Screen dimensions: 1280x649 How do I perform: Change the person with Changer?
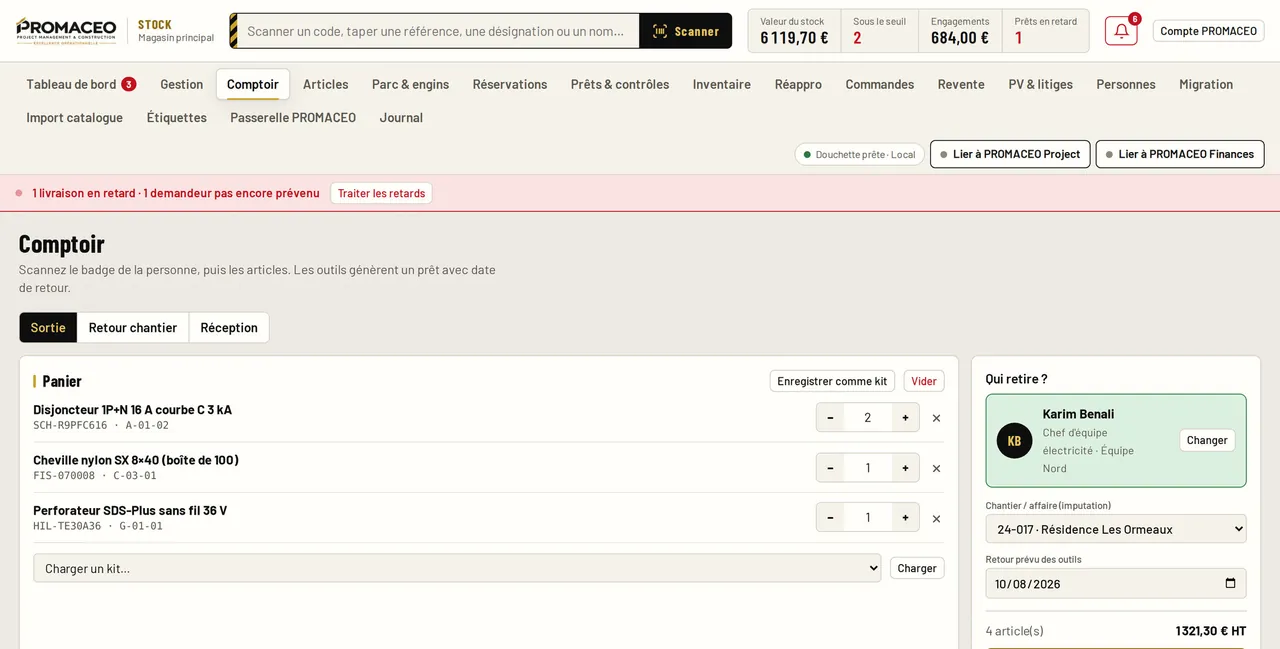click(x=1207, y=440)
